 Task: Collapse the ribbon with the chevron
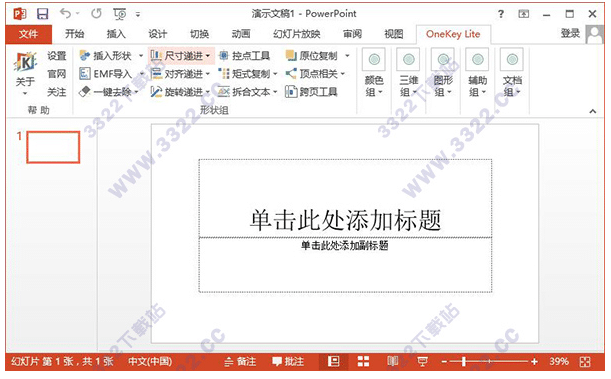click(x=593, y=111)
